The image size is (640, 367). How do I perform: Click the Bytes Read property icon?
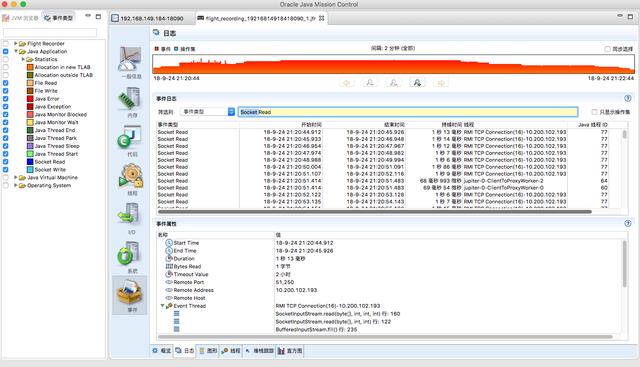[169, 266]
